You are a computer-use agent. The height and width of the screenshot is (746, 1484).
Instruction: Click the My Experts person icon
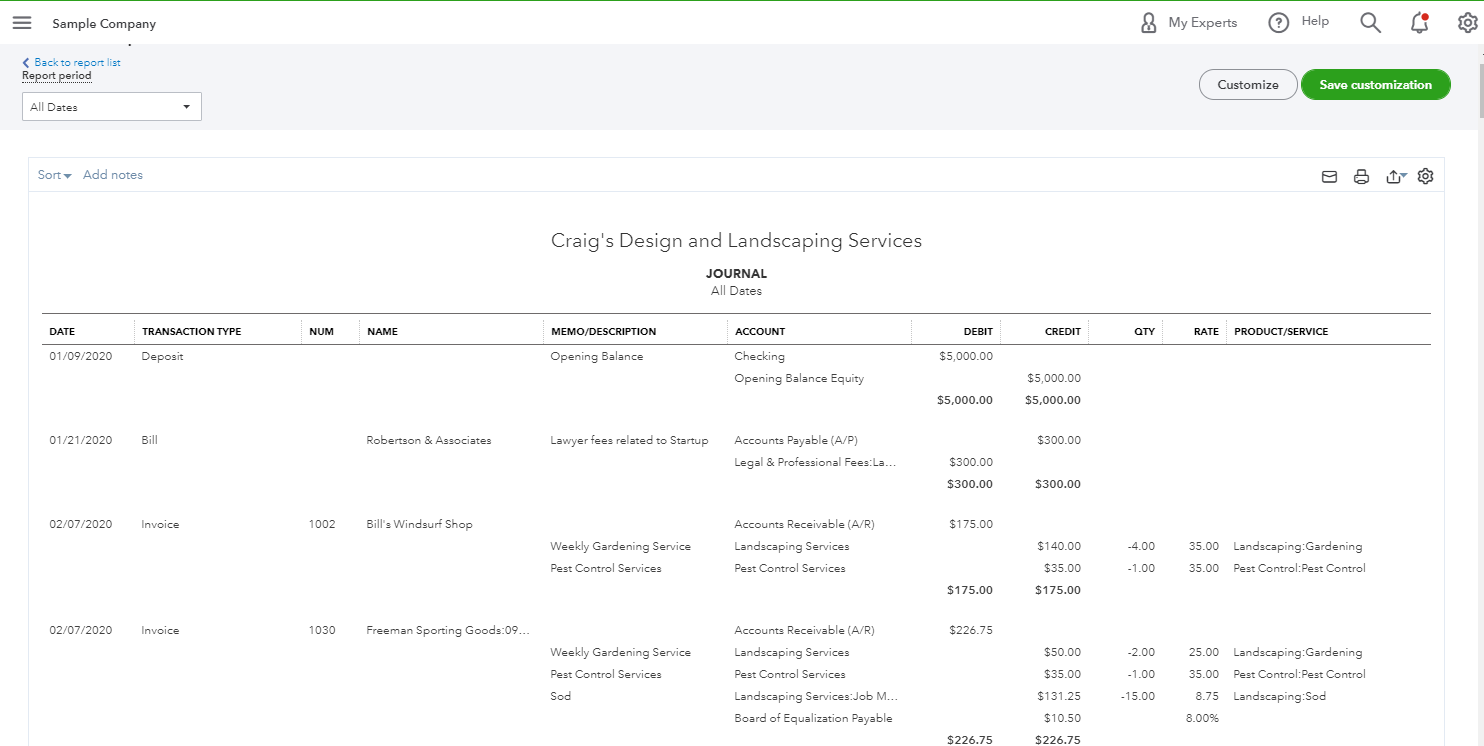(1148, 22)
